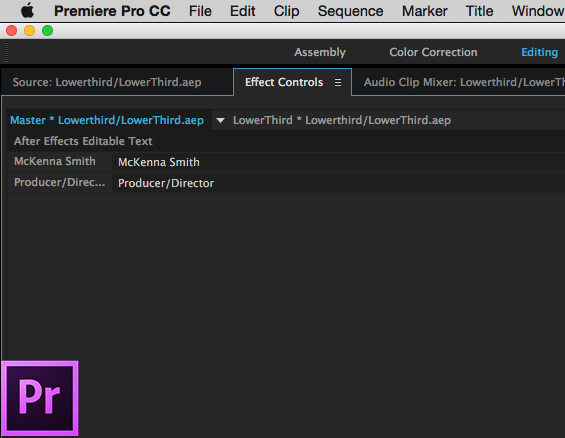Select the Effect Controls tab

click(284, 82)
